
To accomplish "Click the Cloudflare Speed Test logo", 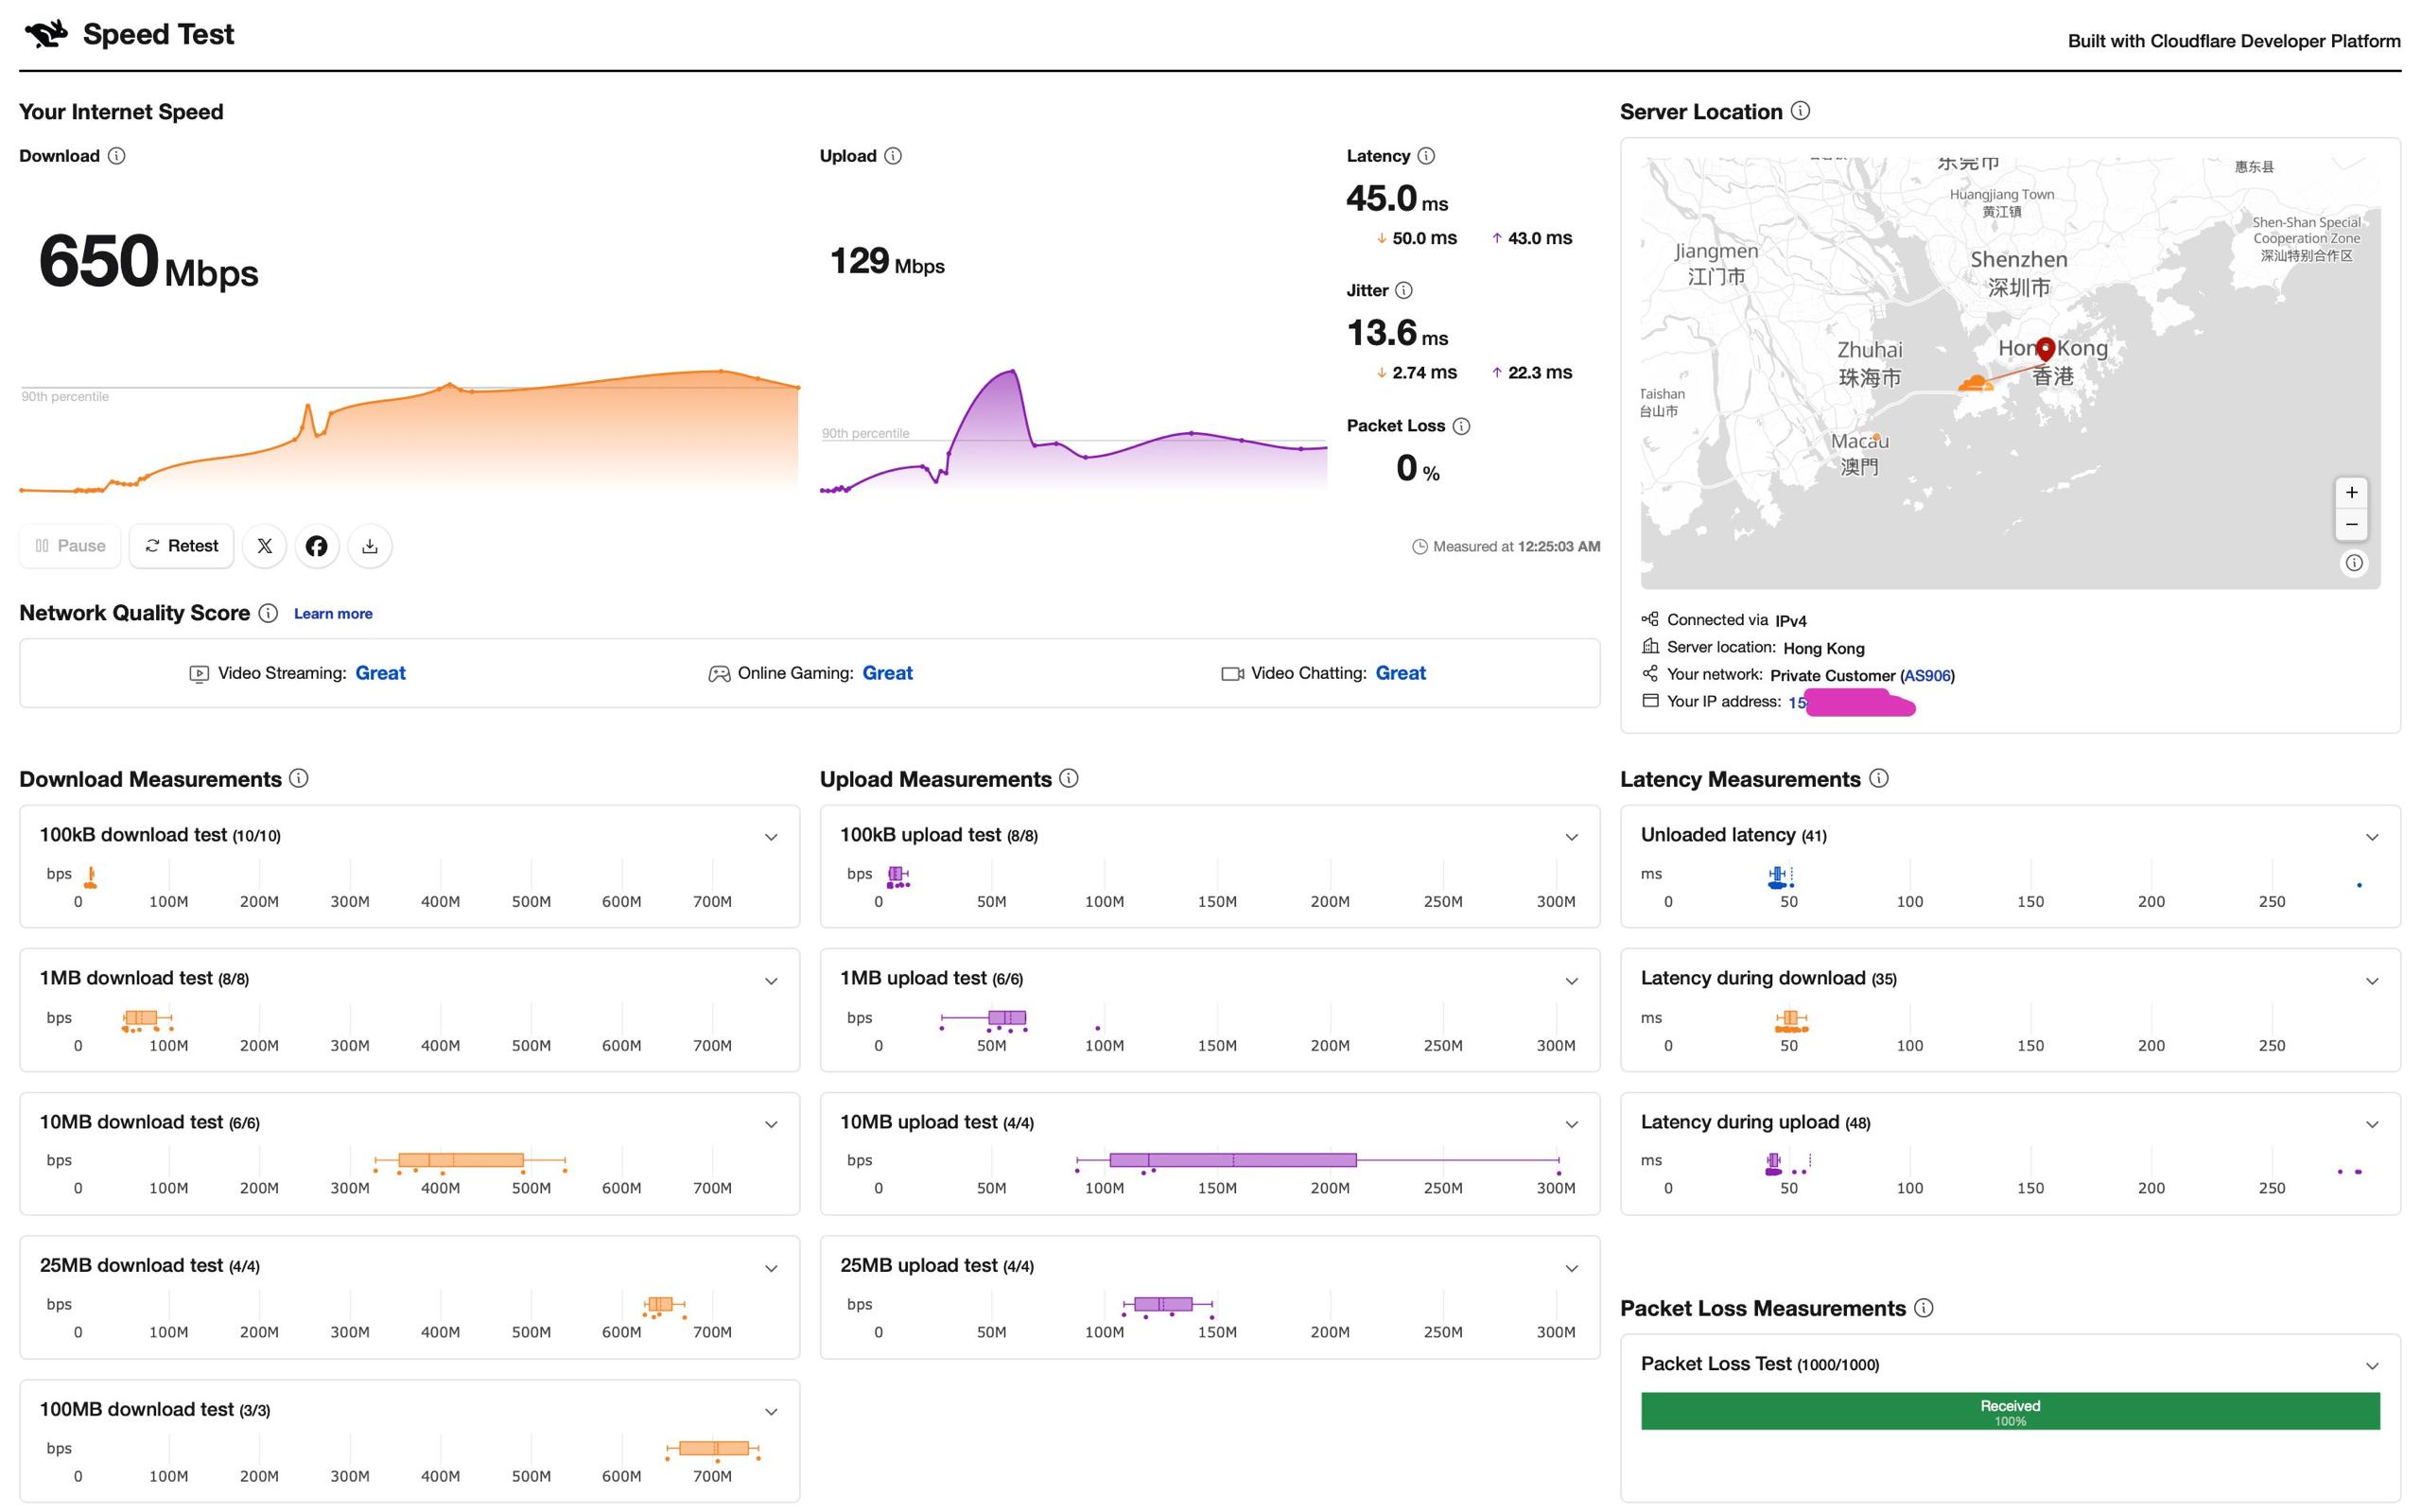I will (x=46, y=34).
